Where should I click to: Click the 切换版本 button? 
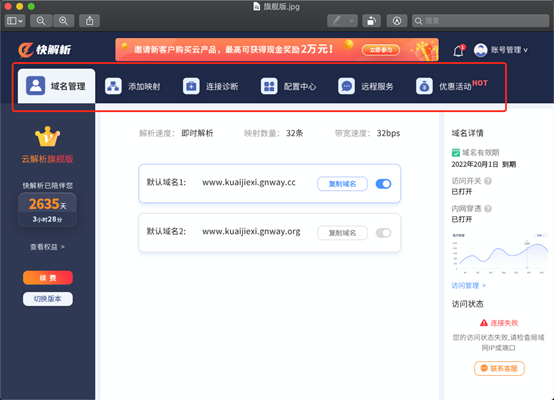click(x=48, y=299)
